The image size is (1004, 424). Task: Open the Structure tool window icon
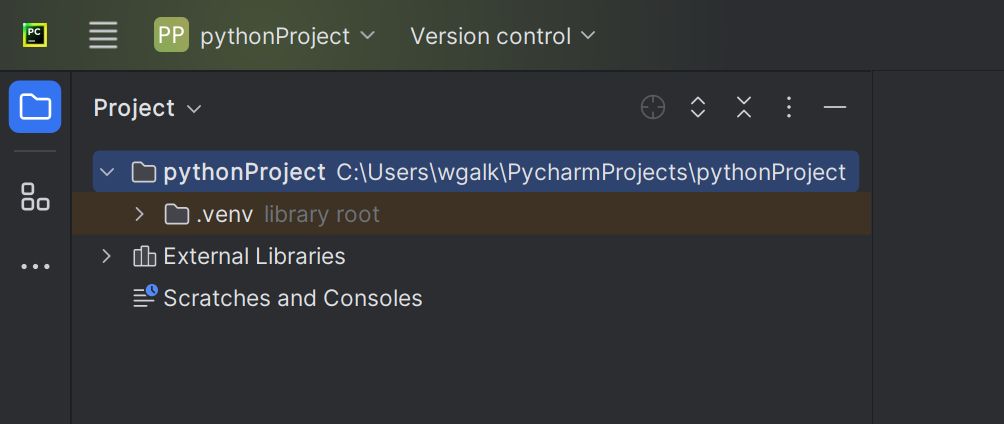35,196
